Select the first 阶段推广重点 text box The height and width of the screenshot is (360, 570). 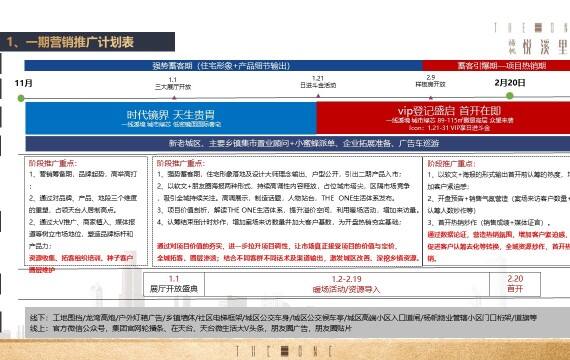86,211
